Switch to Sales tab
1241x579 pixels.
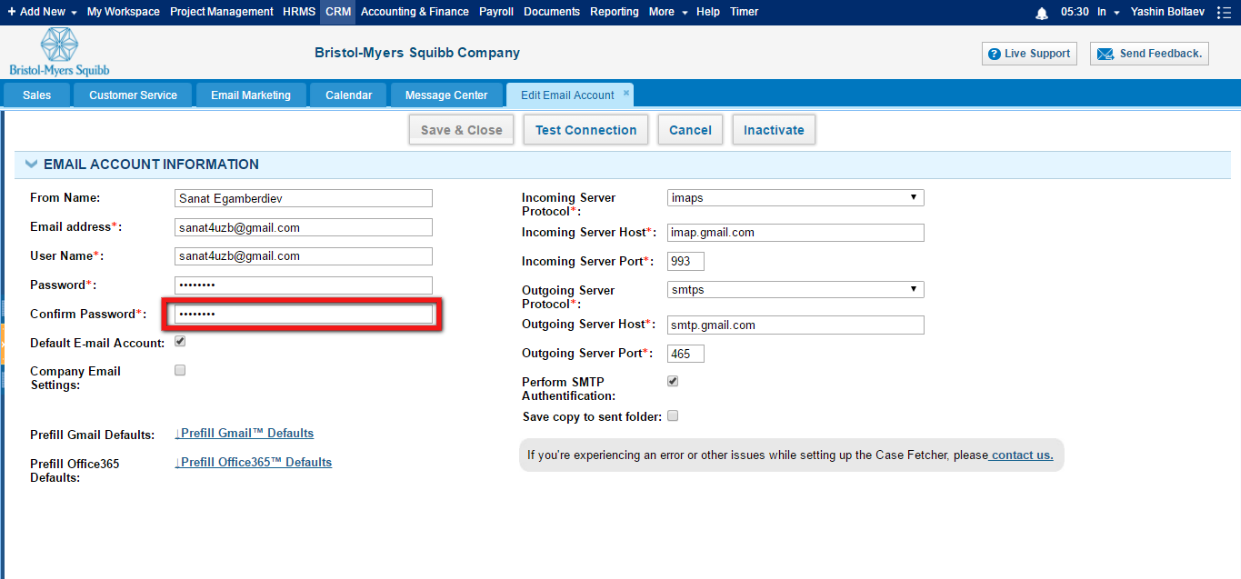(x=37, y=95)
